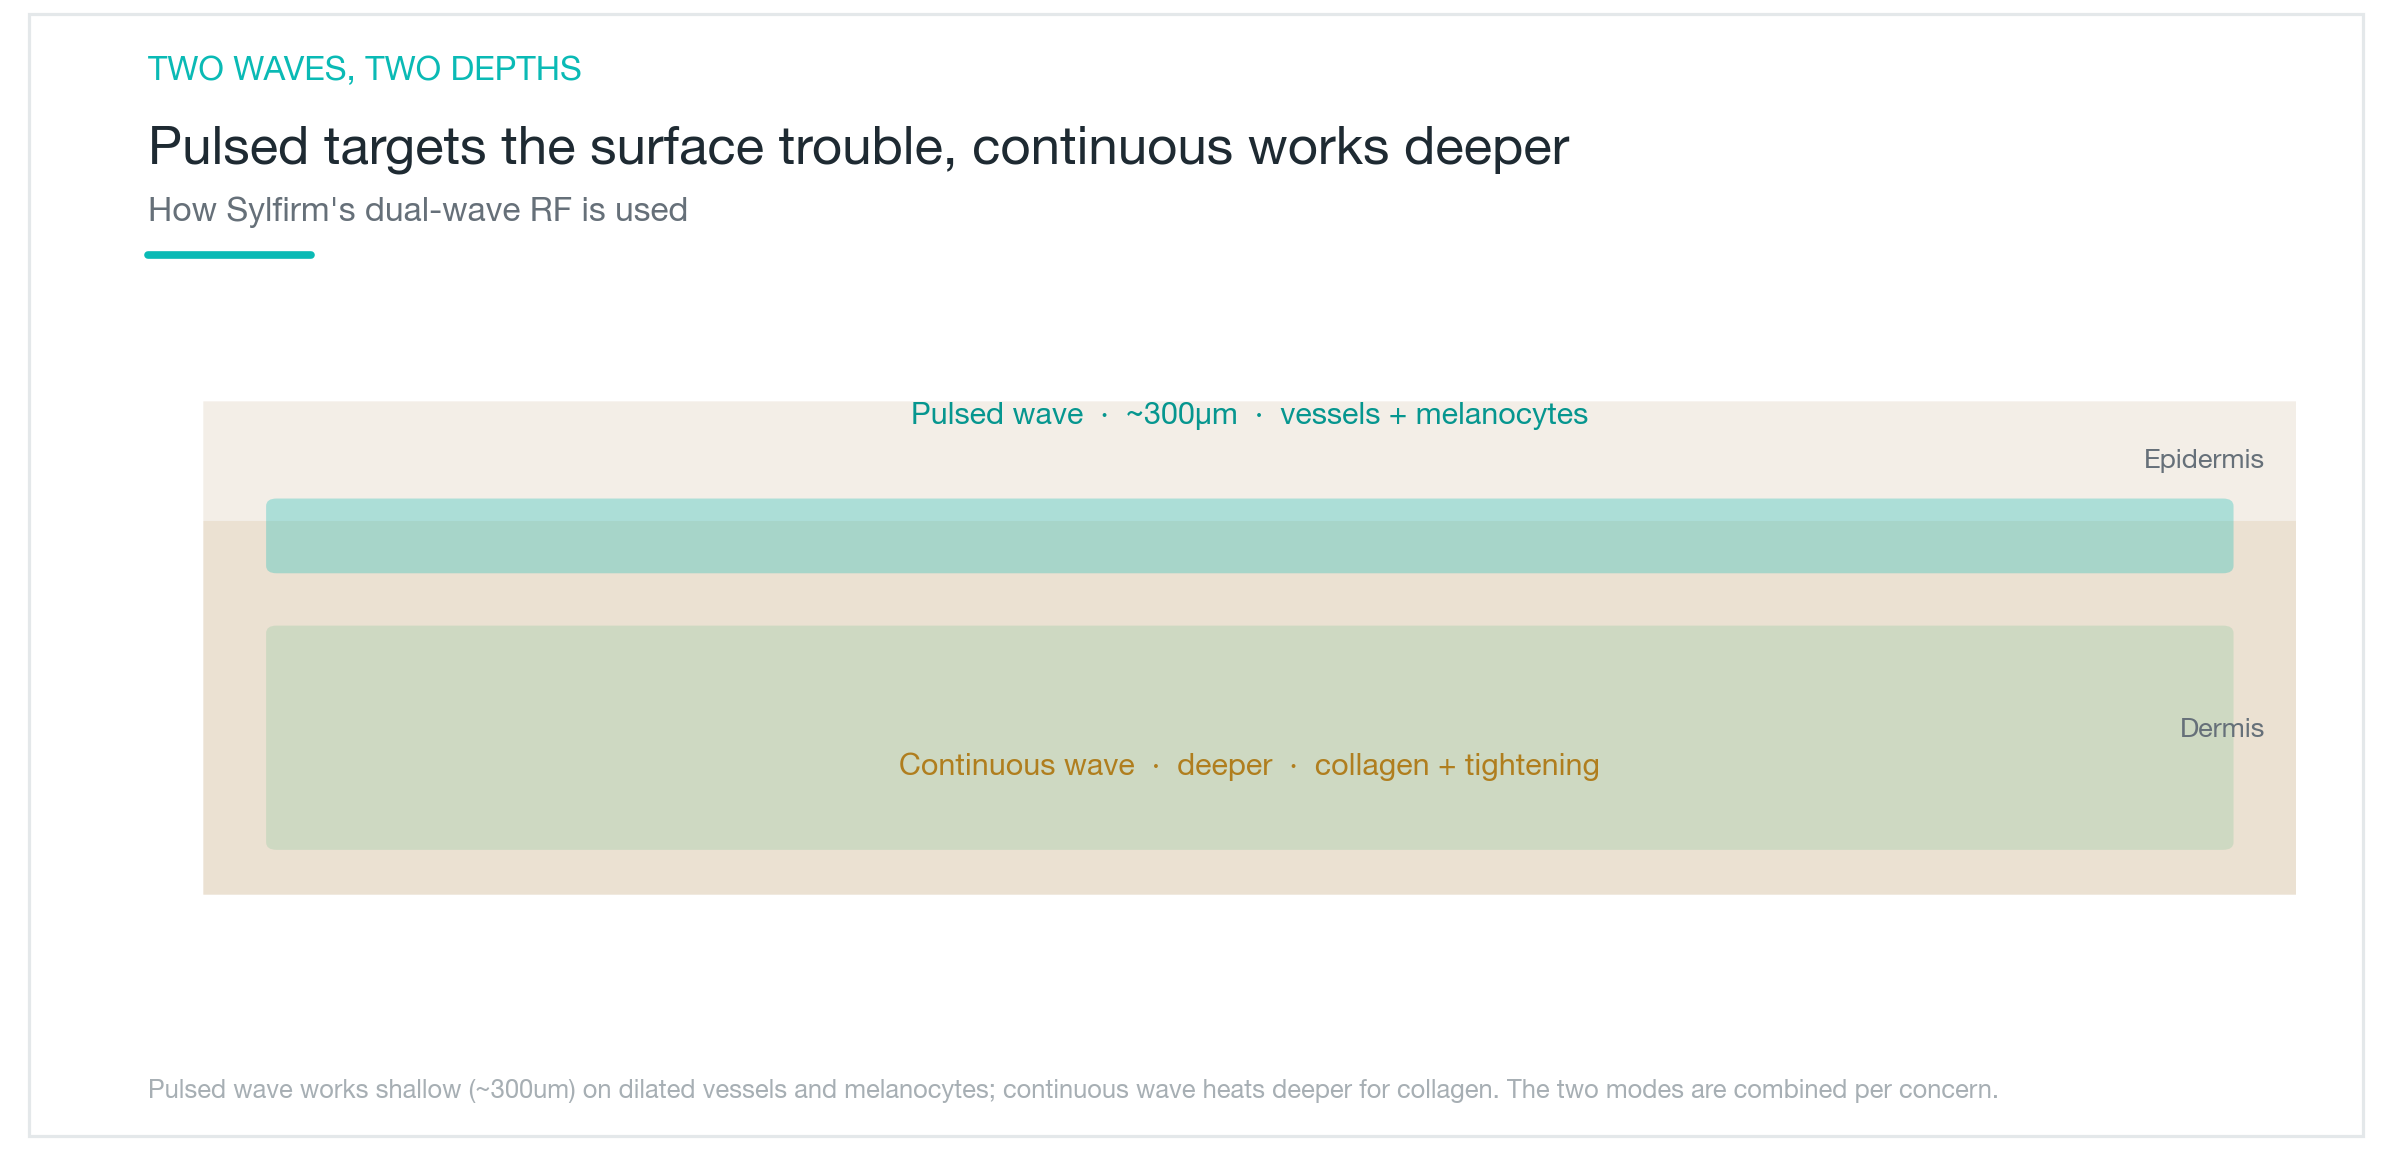The image size is (2392, 1150).
Task: Click the 'vessels + melanocytes' text
Action: coord(1434,414)
